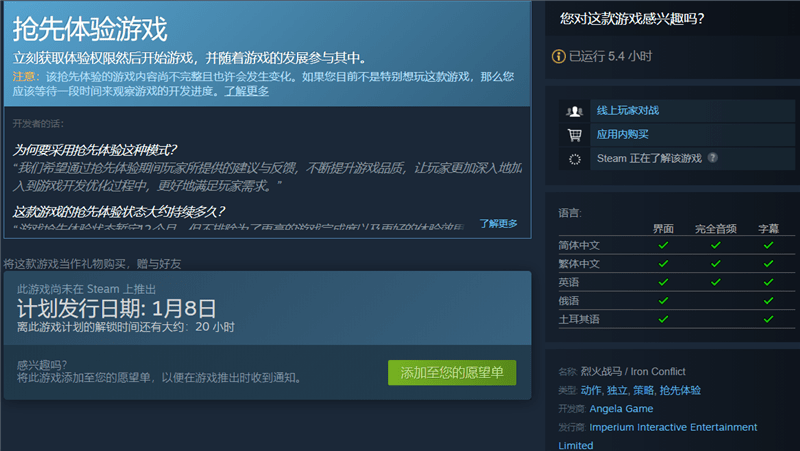Expand developer notes with 了解更多
800x451 pixels.
[498, 223]
